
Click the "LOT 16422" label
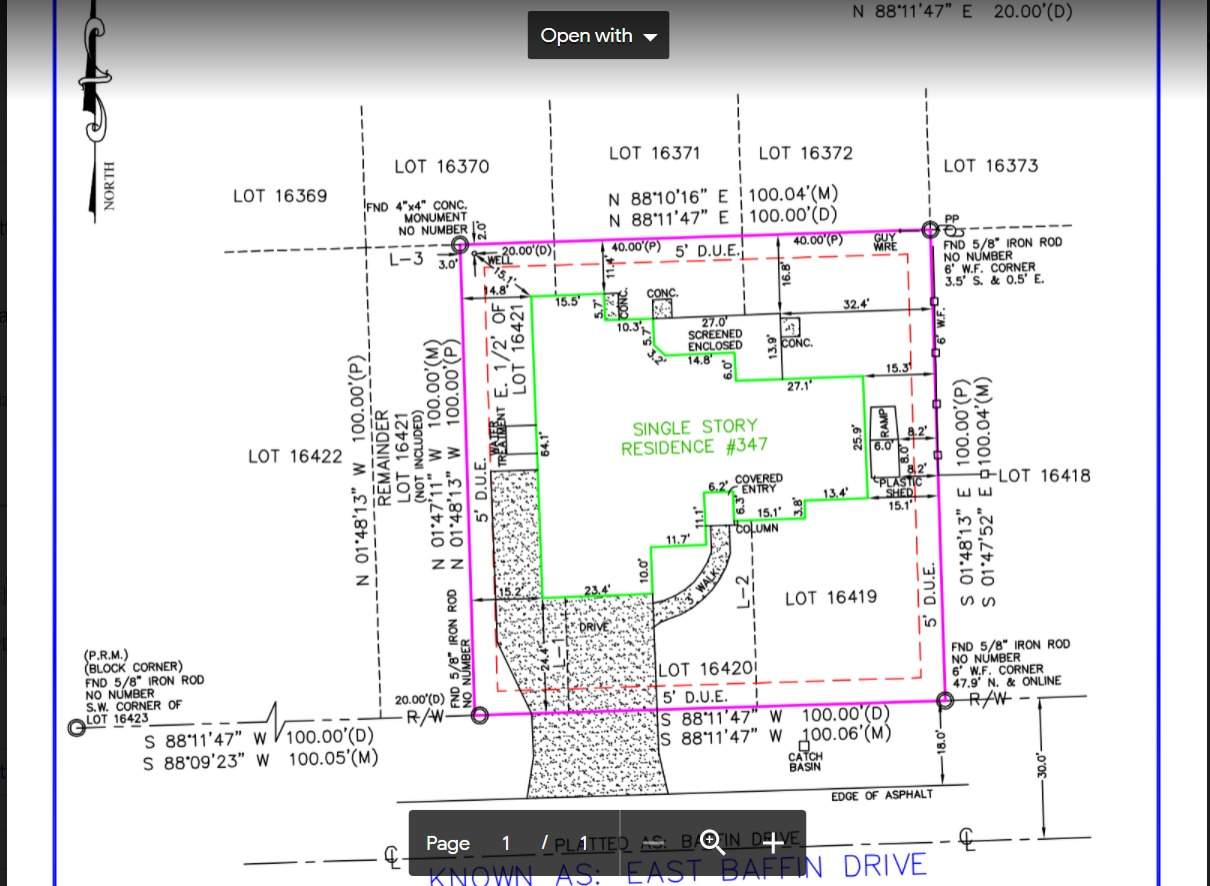[294, 457]
